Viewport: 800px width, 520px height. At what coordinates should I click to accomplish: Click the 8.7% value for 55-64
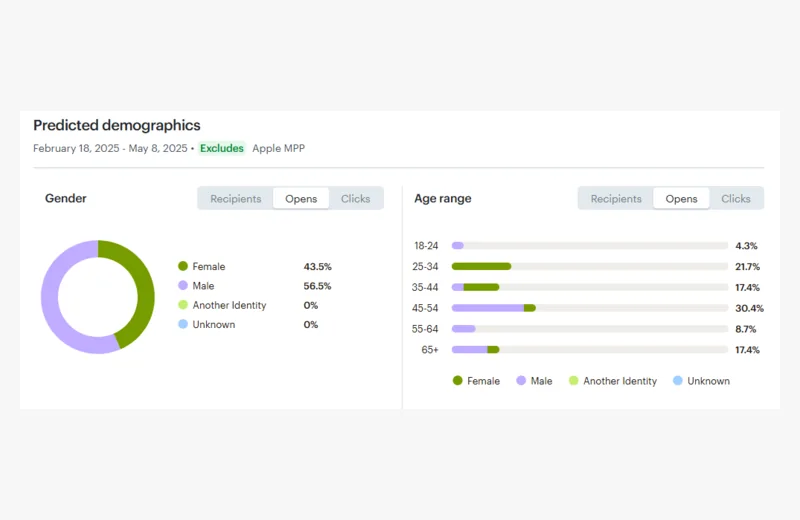tap(745, 329)
